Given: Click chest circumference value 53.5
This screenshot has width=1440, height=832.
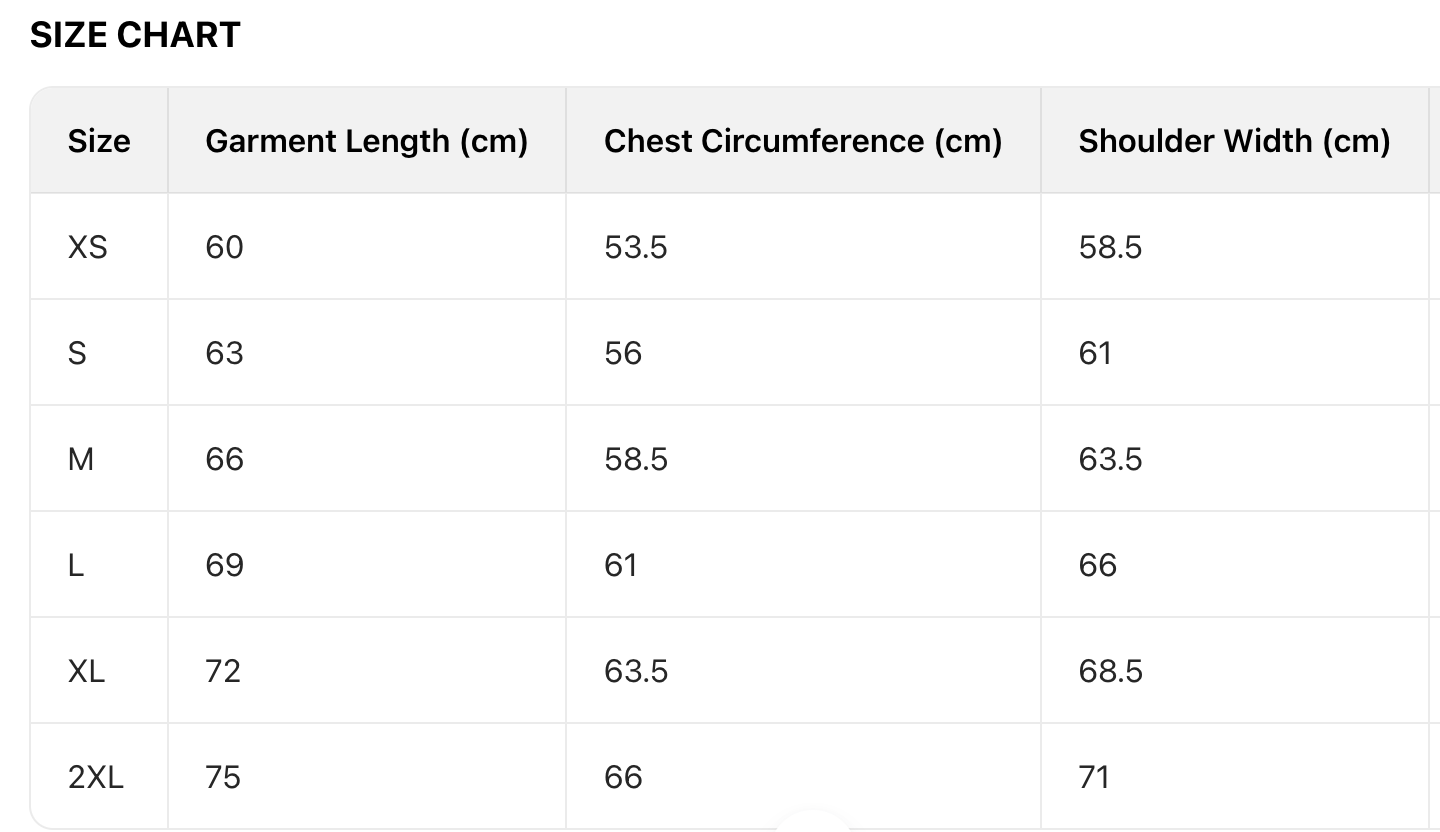Looking at the screenshot, I should point(635,247).
